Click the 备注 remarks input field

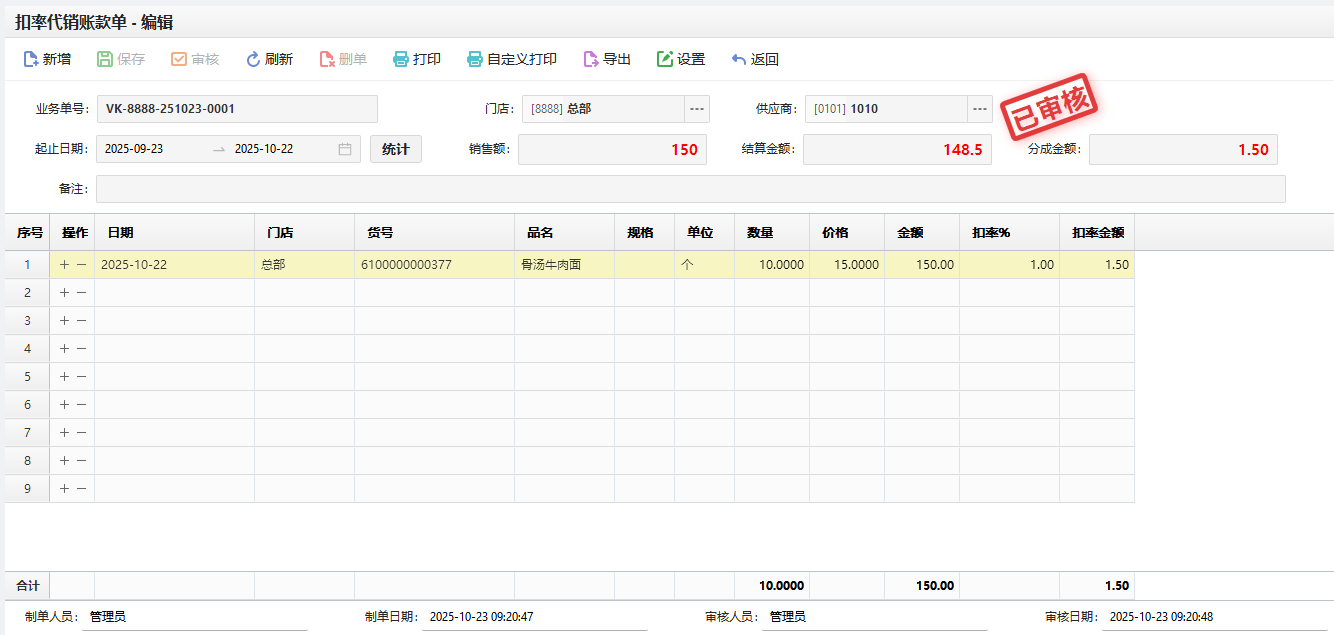tap(690, 189)
